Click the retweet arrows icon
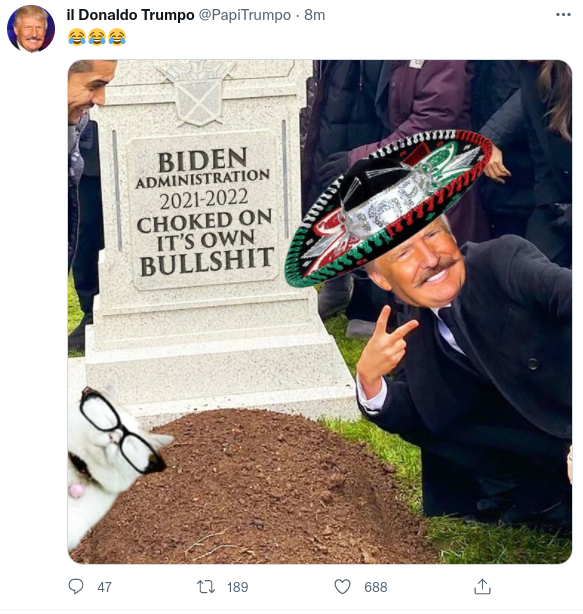The height and width of the screenshot is (614, 583). point(206,587)
